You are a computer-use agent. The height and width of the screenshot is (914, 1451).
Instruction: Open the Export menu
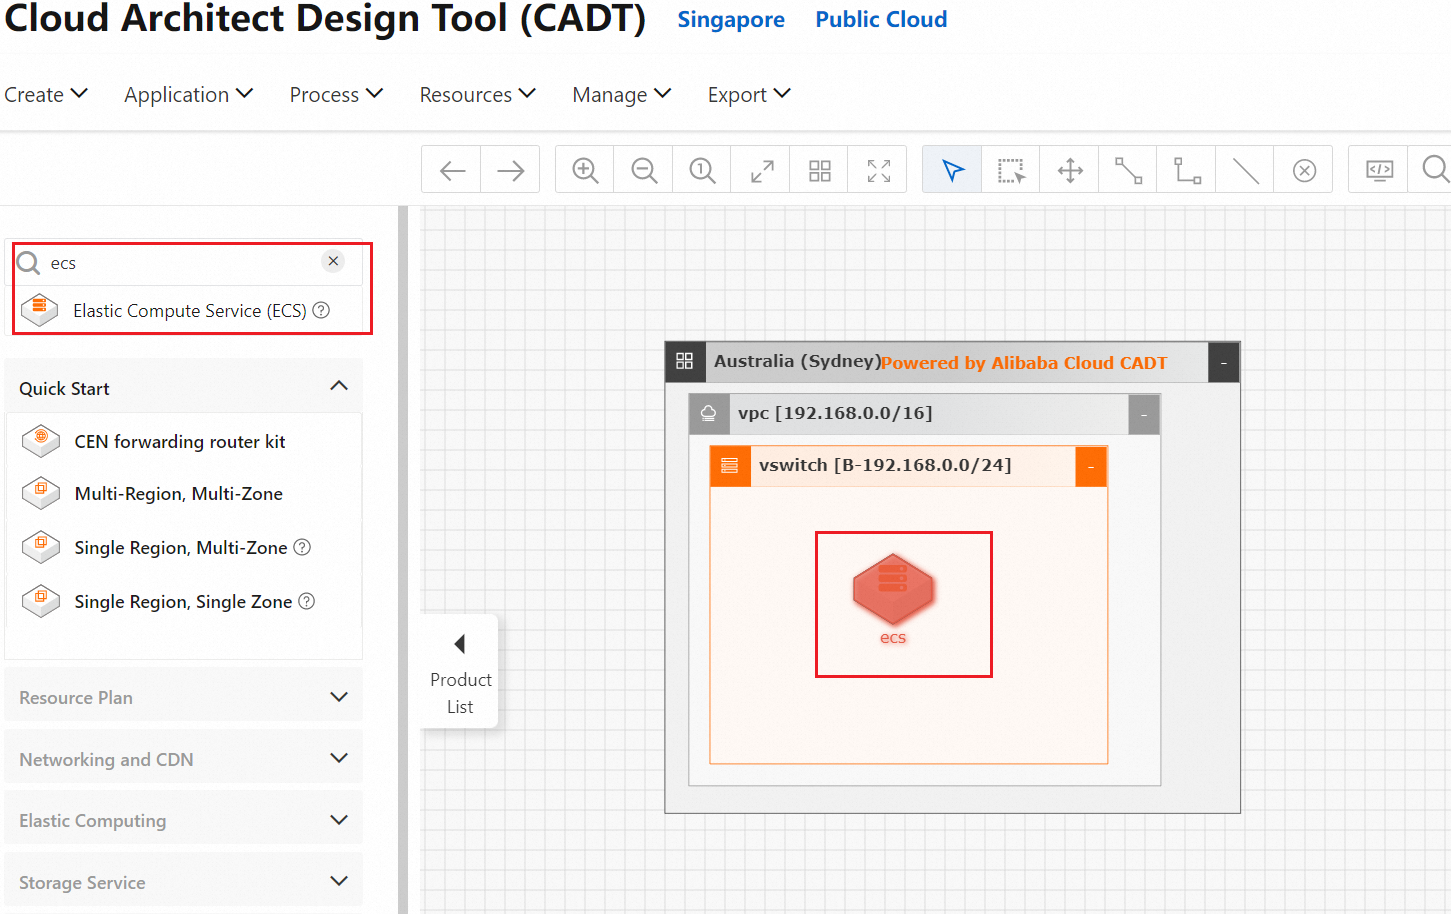coord(749,95)
